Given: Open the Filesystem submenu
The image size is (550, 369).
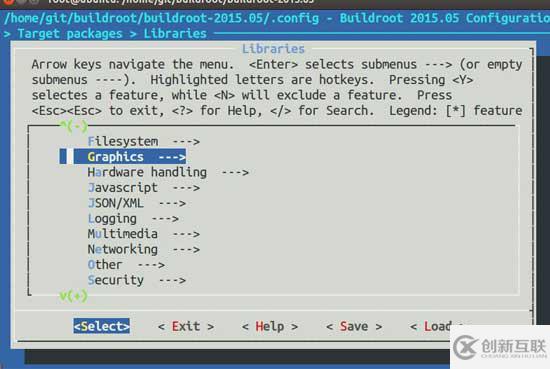Looking at the screenshot, I should (x=144, y=141).
